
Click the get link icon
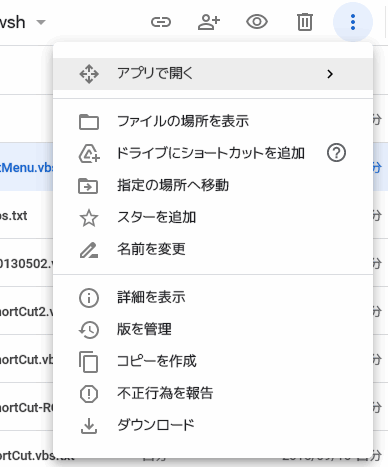161,22
